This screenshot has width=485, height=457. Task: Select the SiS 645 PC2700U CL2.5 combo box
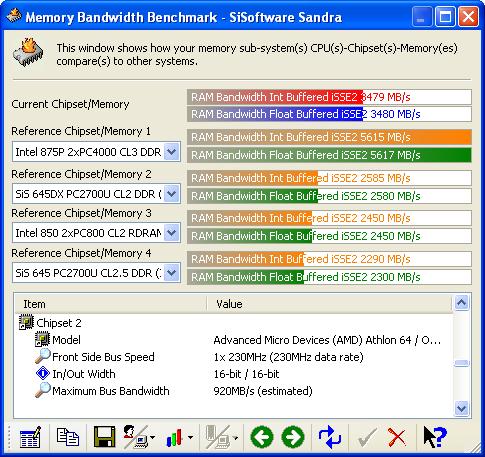pos(96,273)
